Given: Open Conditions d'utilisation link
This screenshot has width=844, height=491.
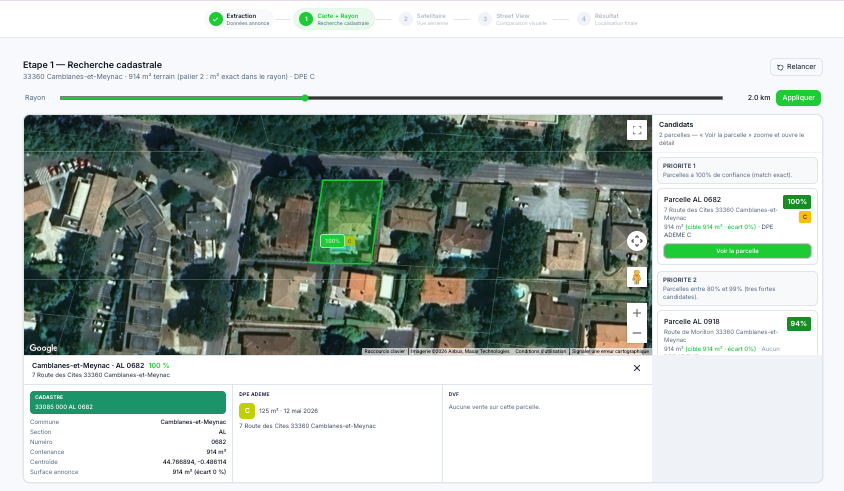Looking at the screenshot, I should [x=541, y=351].
